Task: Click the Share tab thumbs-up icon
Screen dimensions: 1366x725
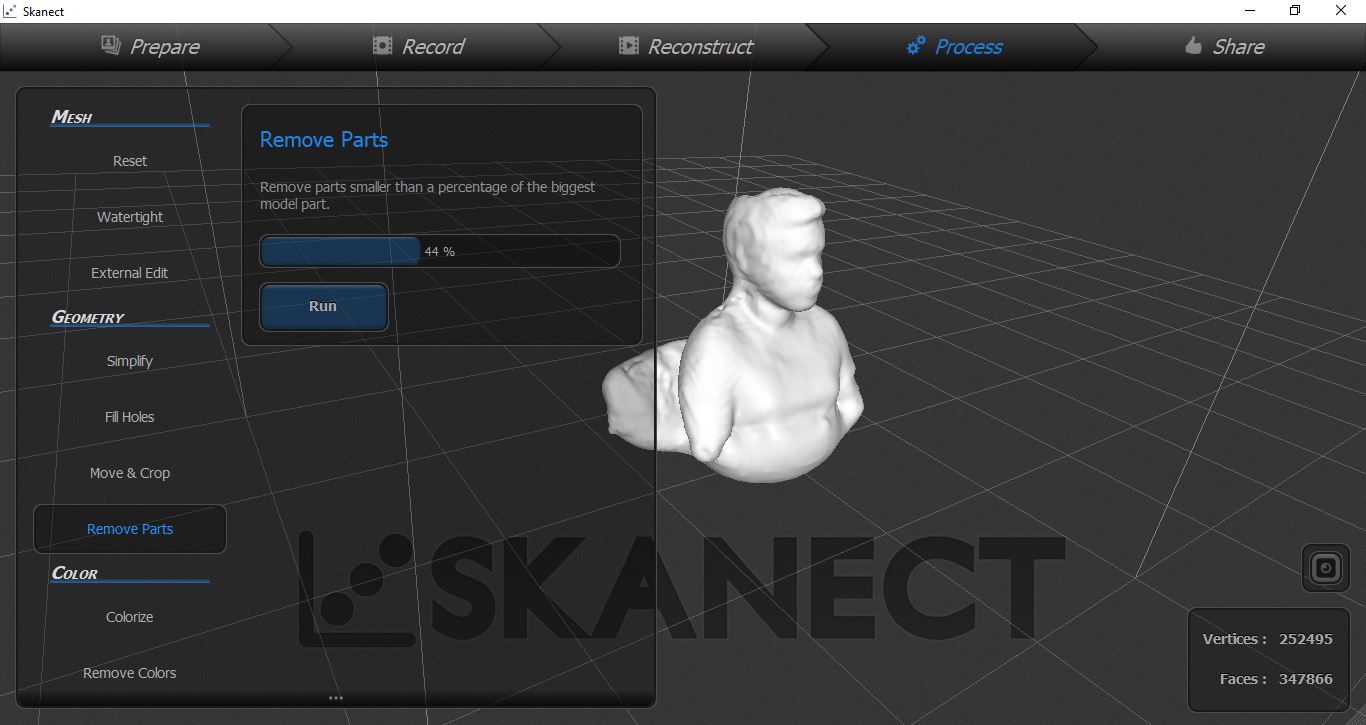Action: tap(1193, 45)
